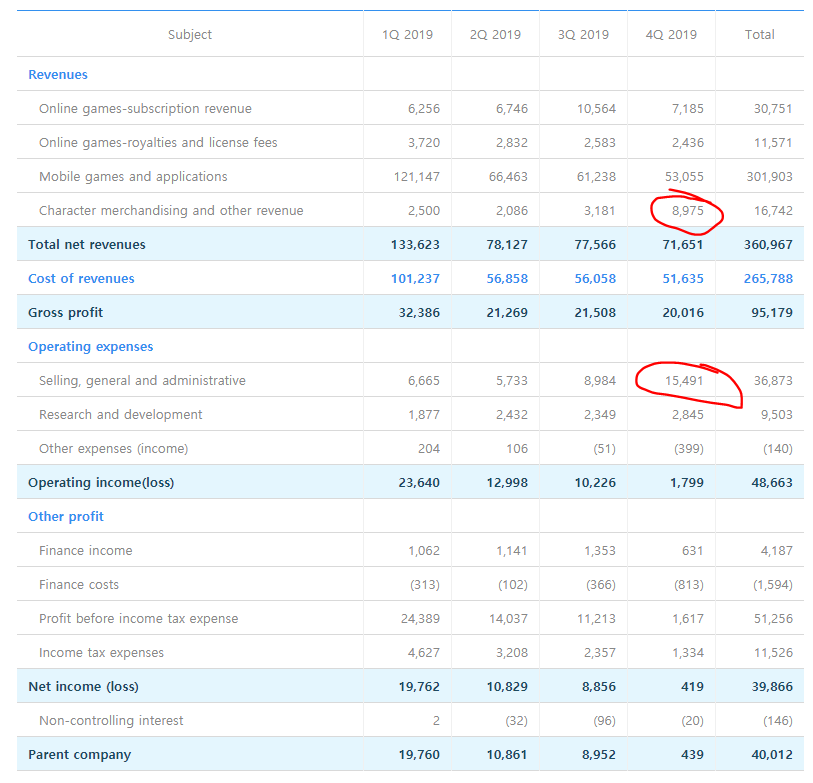The image size is (813, 783).
Task: Click the 11,526 income tax expenses total
Action: coord(773,653)
